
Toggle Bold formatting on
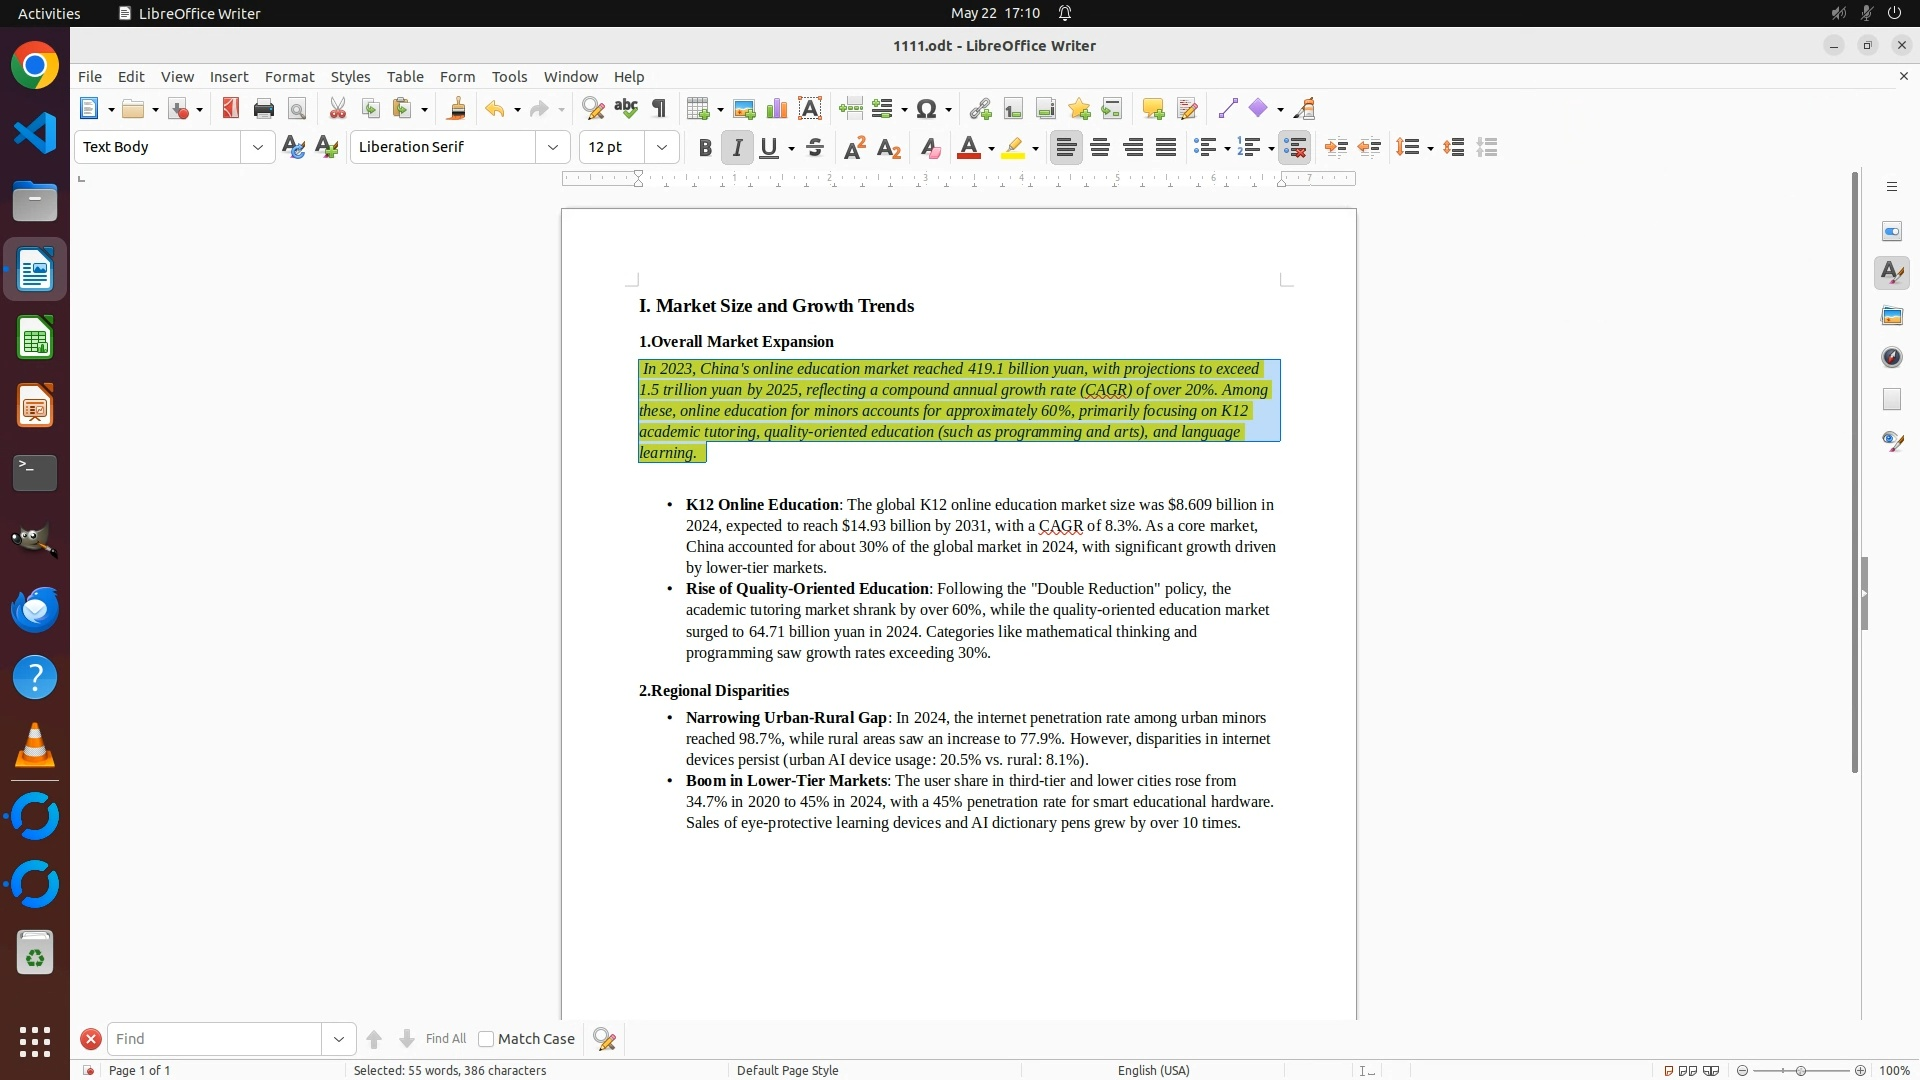tap(705, 148)
